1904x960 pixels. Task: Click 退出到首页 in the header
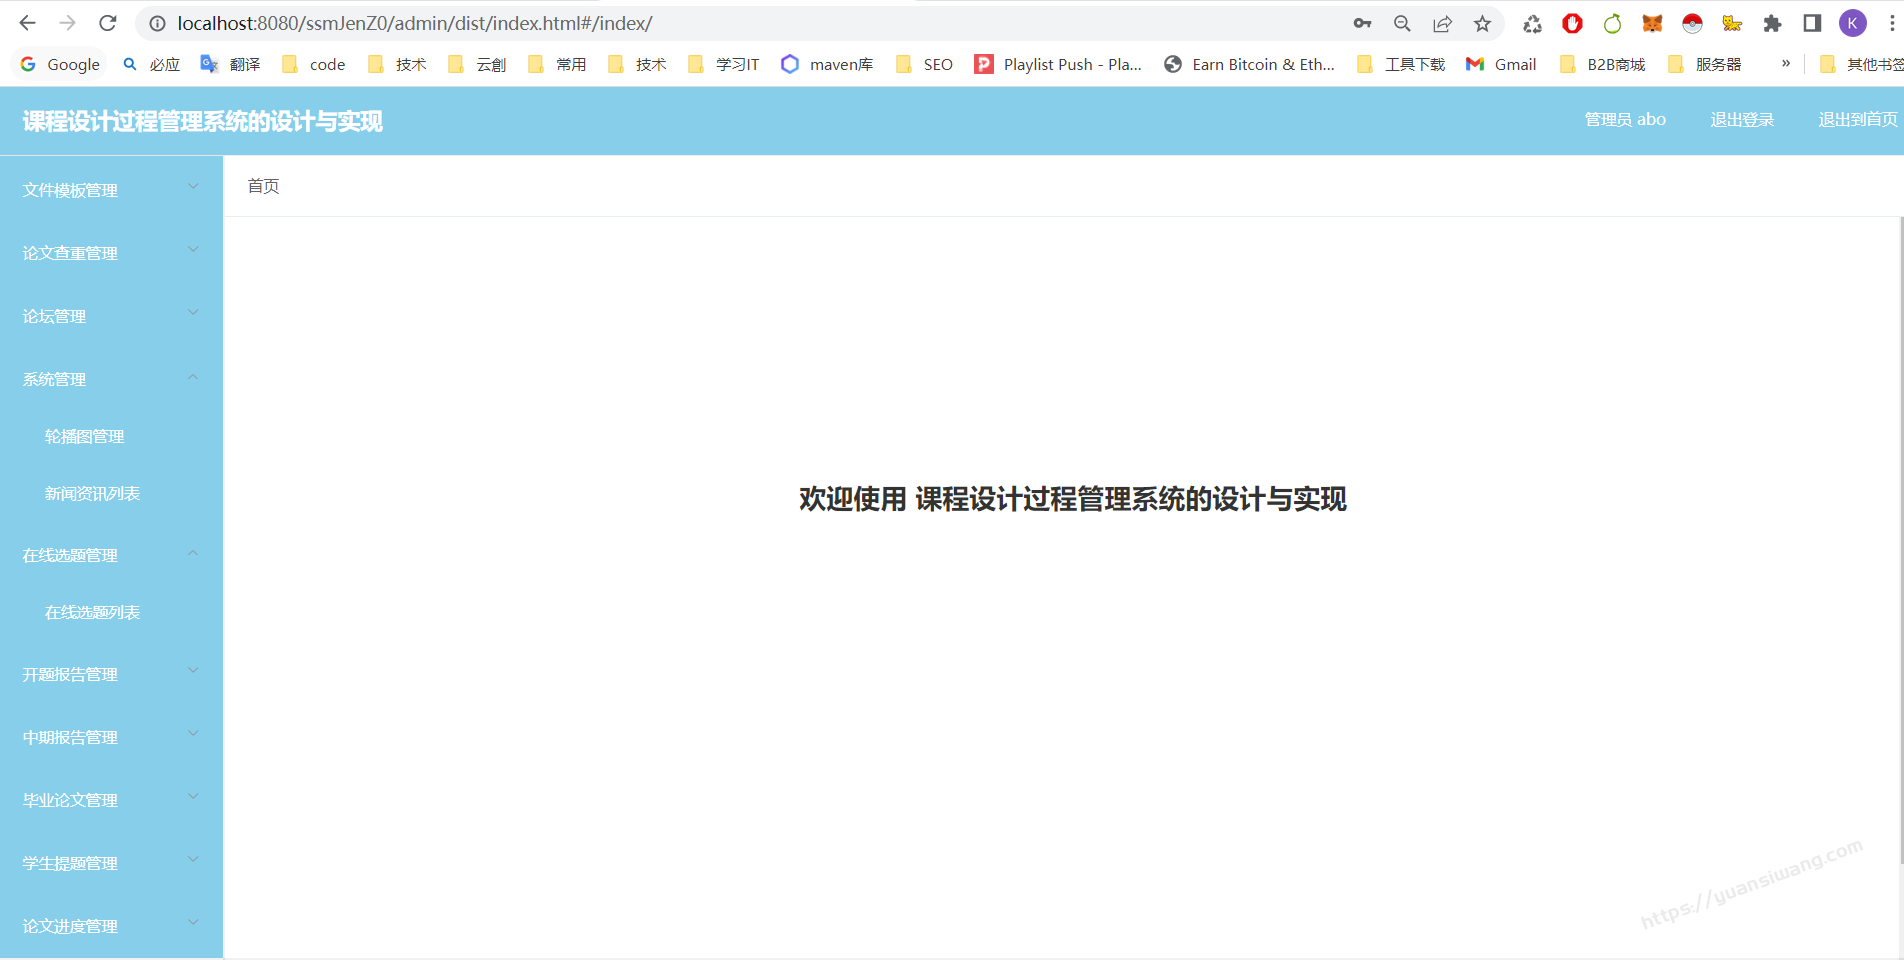point(1858,120)
